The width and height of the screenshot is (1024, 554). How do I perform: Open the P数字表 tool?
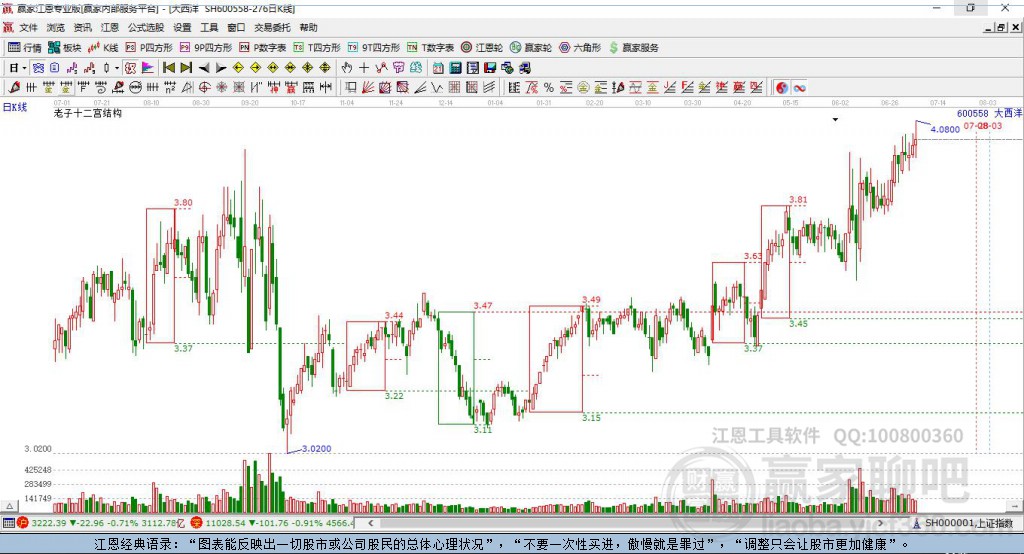coord(263,48)
